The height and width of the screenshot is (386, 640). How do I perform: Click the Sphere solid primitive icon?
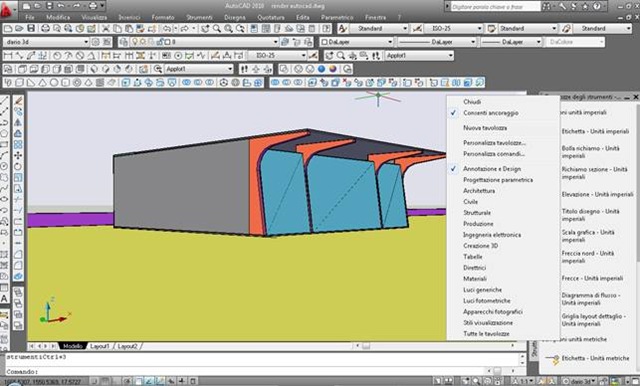[53, 82]
